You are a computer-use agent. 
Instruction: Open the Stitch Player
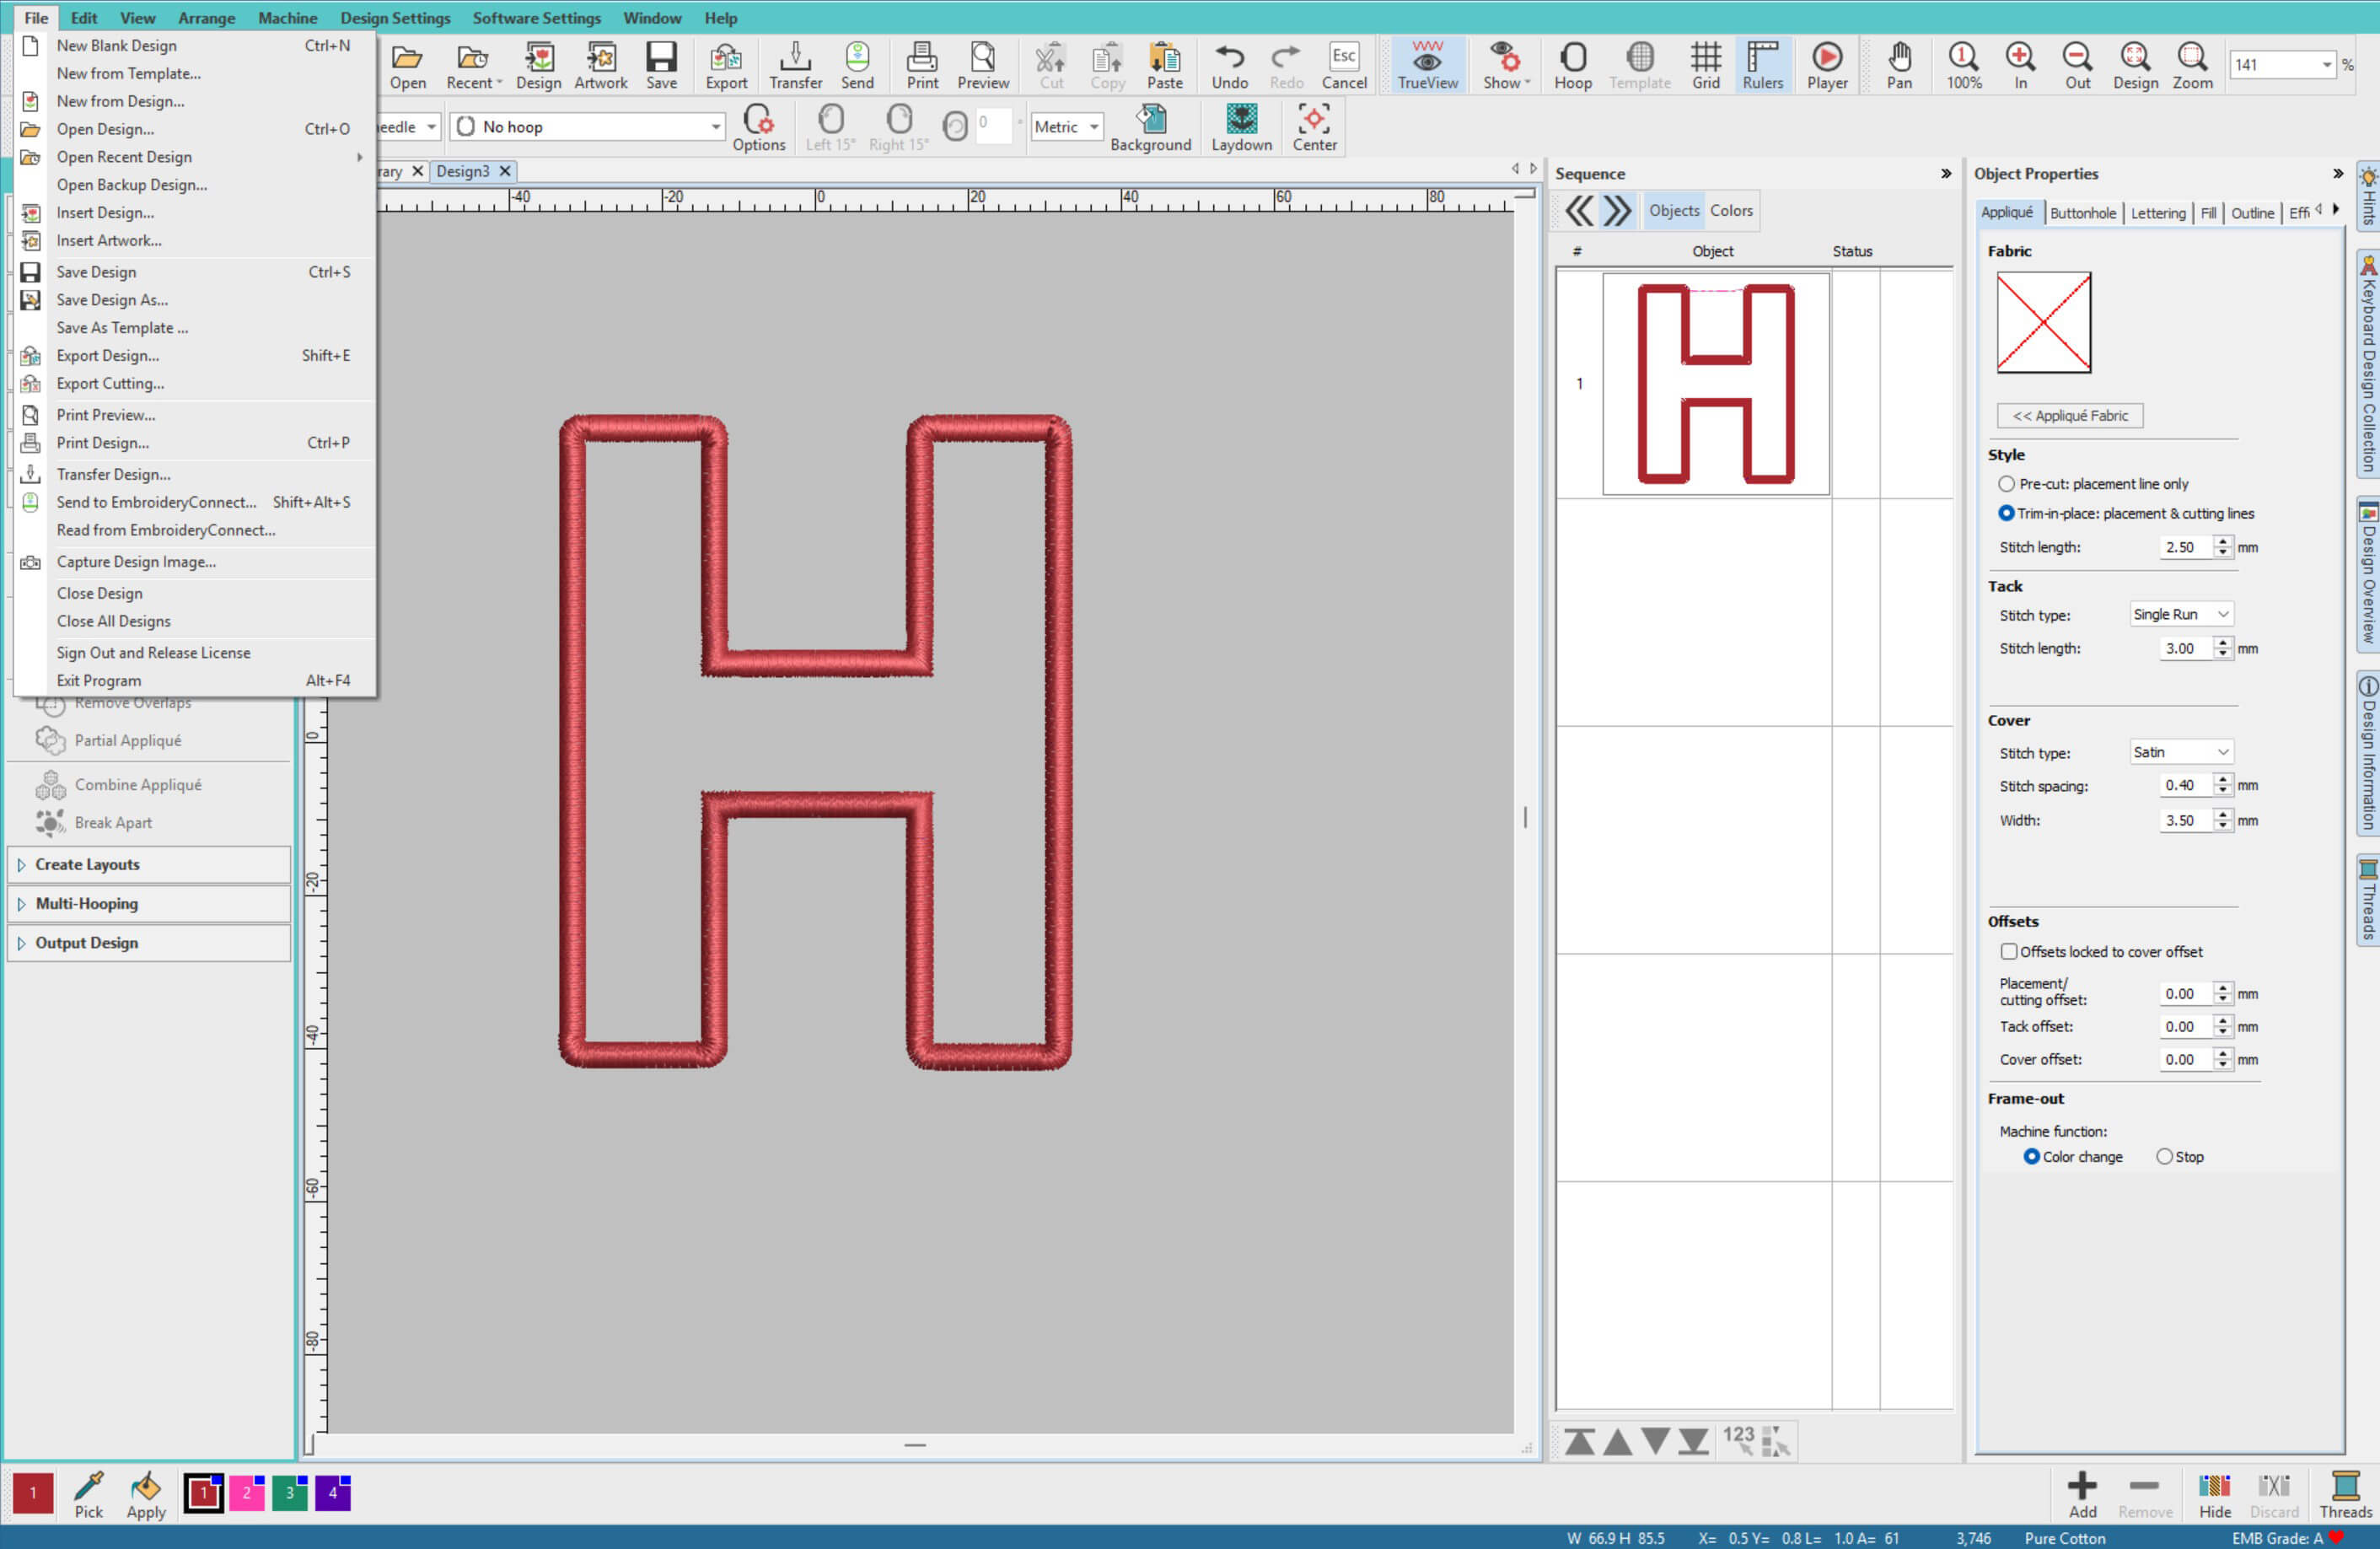[x=1826, y=66]
